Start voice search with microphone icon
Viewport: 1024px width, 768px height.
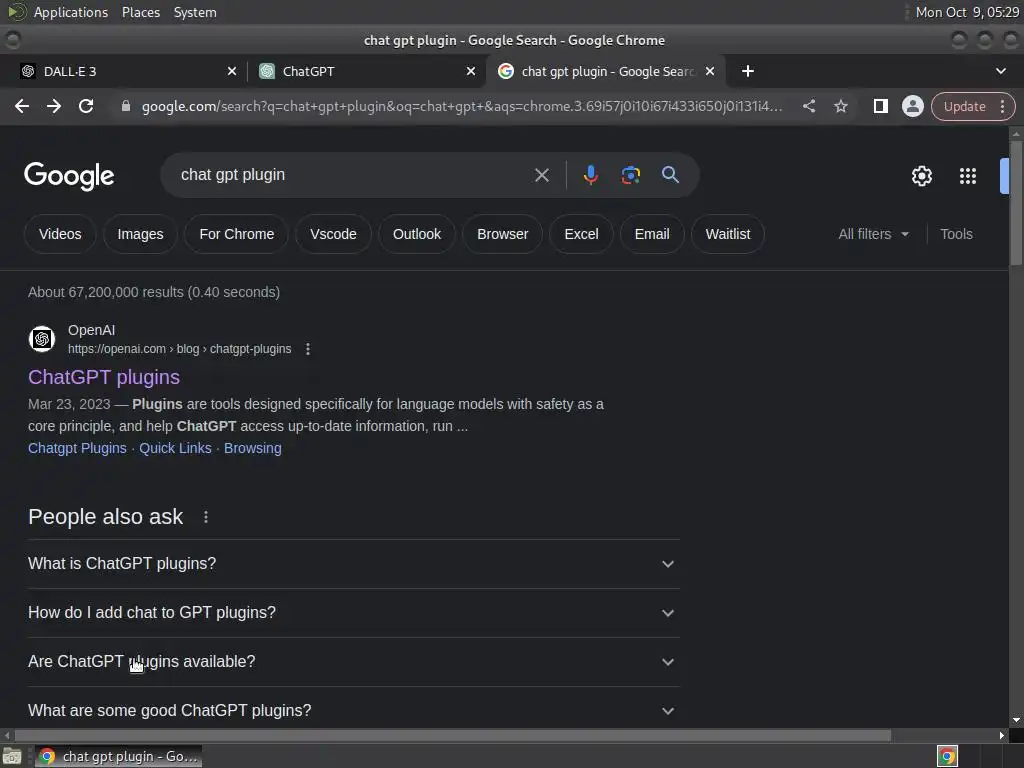click(590, 175)
